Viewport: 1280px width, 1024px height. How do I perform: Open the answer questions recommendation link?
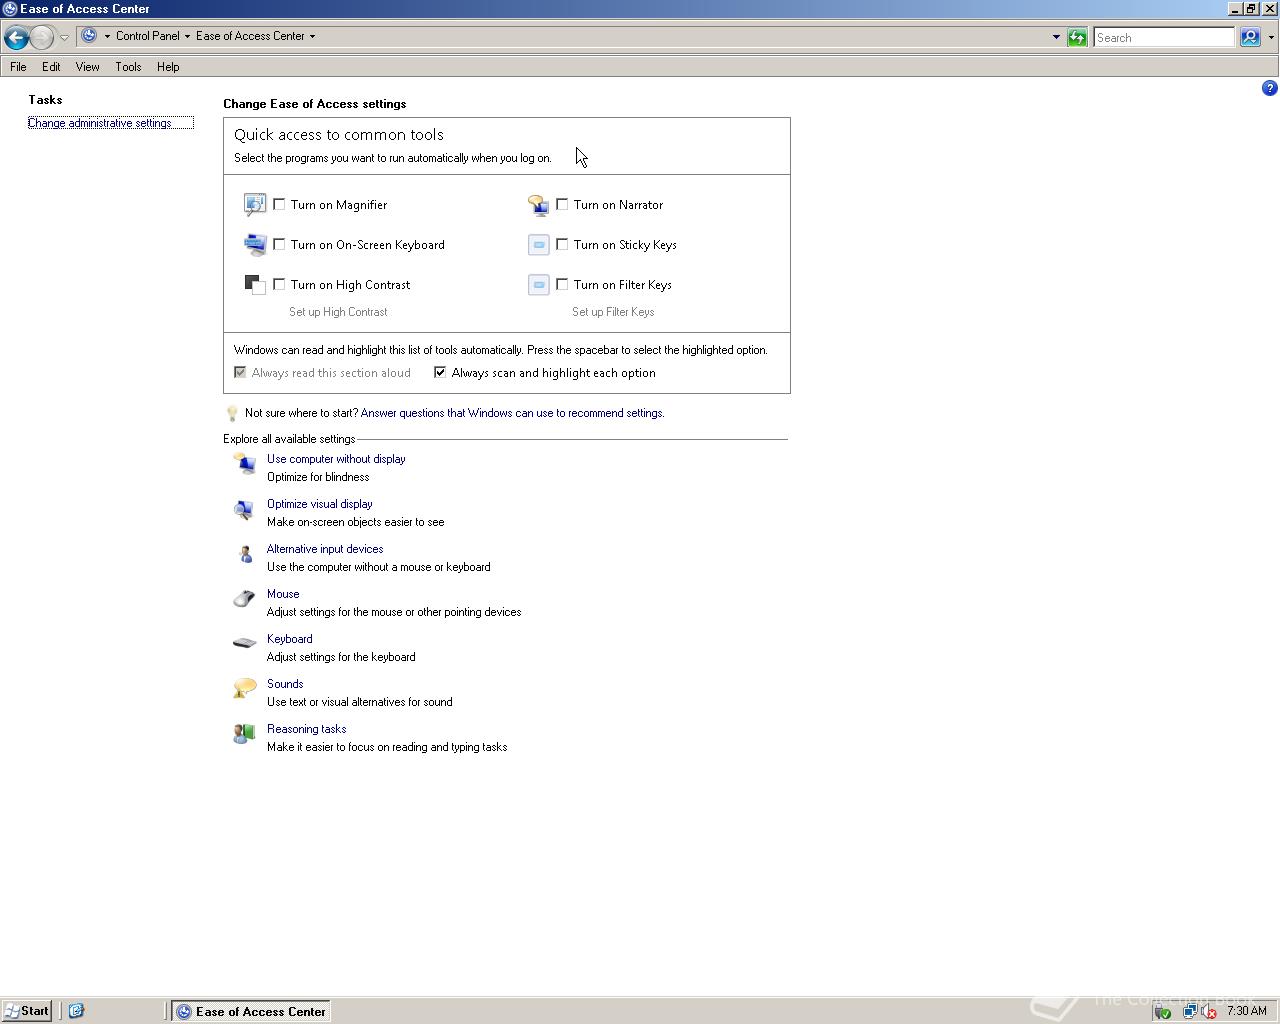[512, 413]
